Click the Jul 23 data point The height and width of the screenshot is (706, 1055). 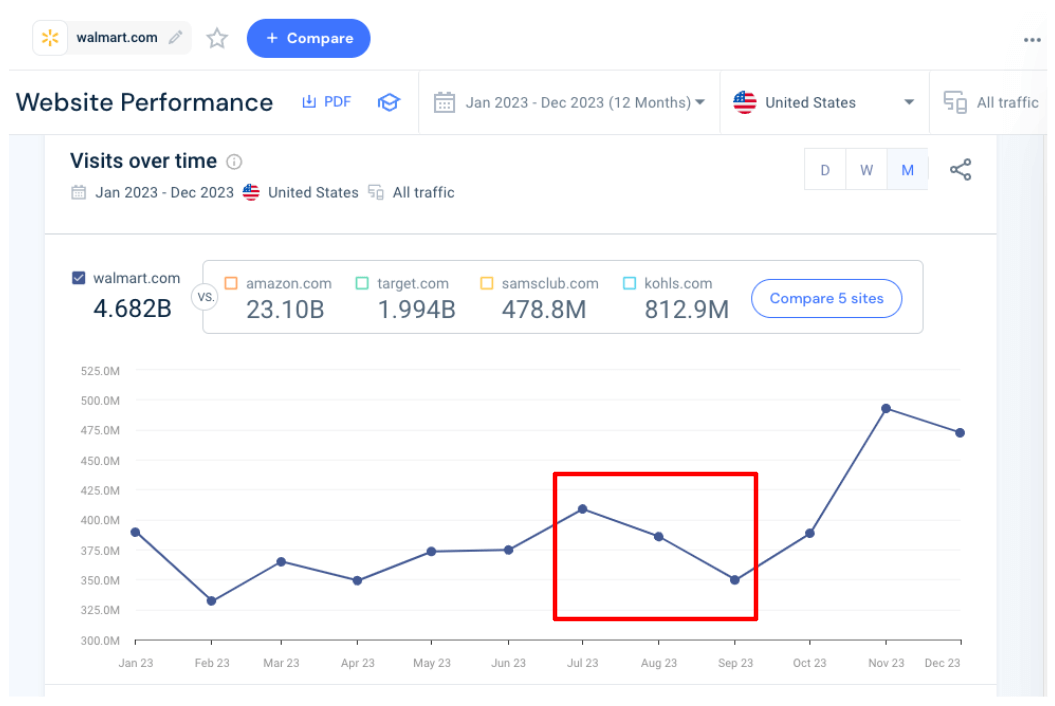pyautogui.click(x=583, y=509)
